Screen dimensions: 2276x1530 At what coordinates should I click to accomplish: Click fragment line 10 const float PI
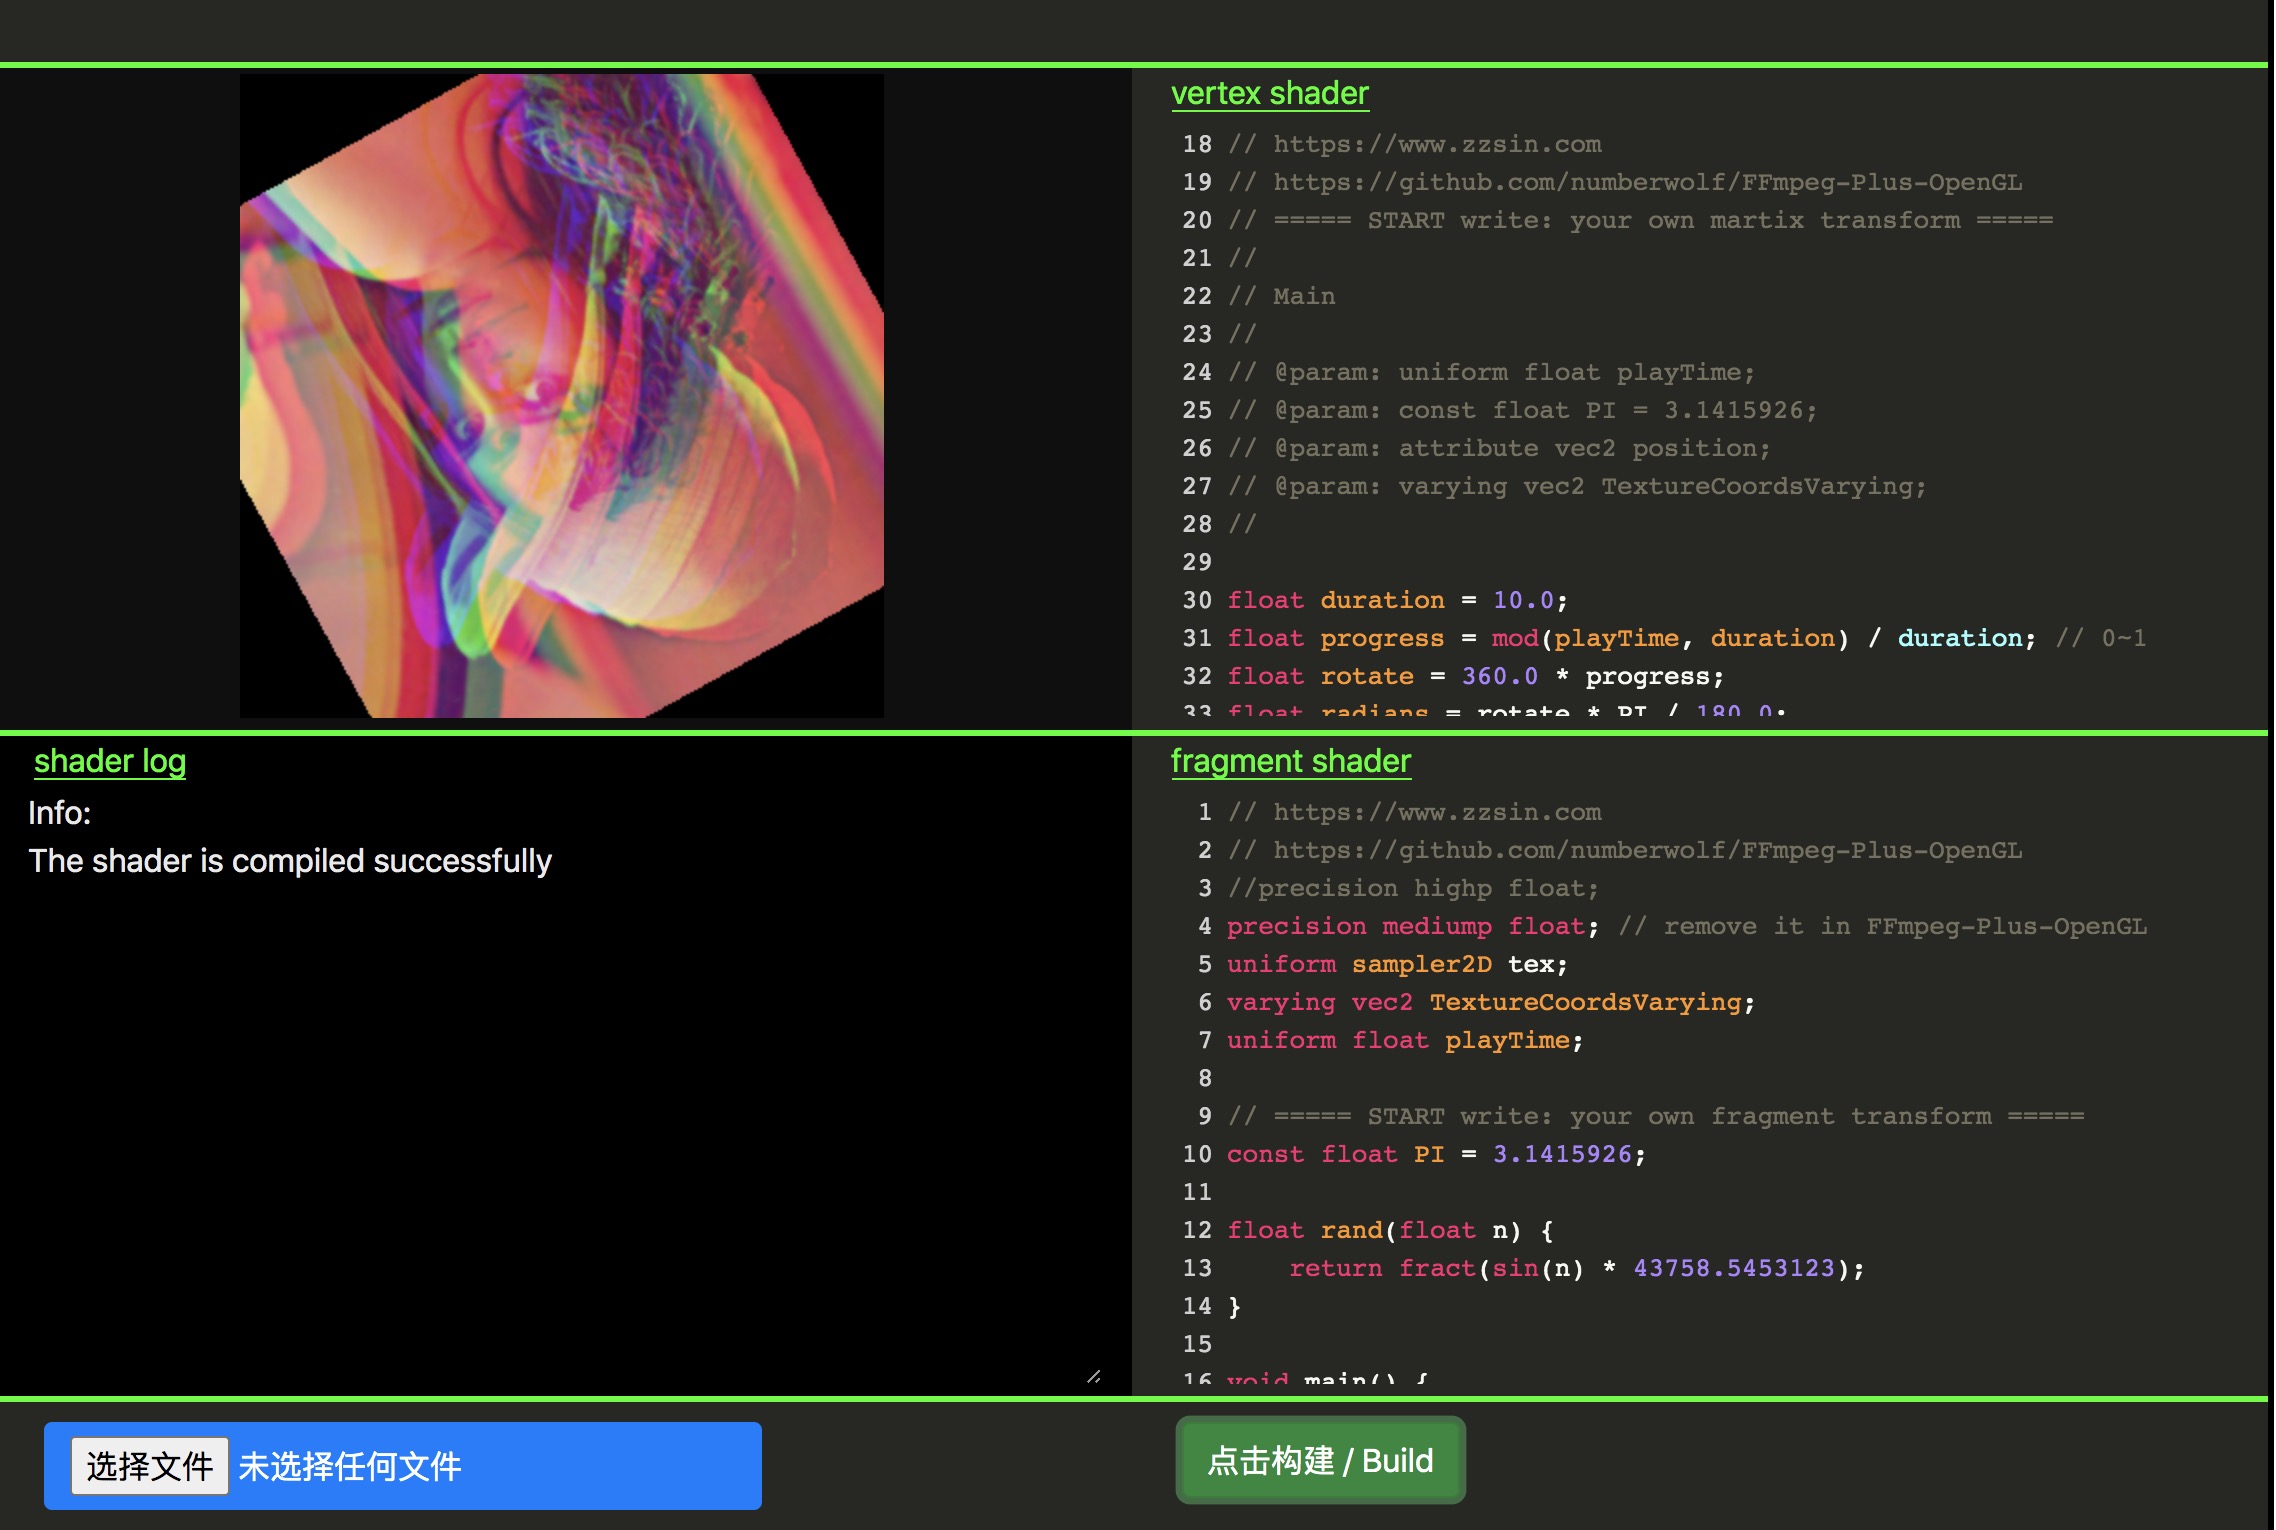click(x=1434, y=1154)
